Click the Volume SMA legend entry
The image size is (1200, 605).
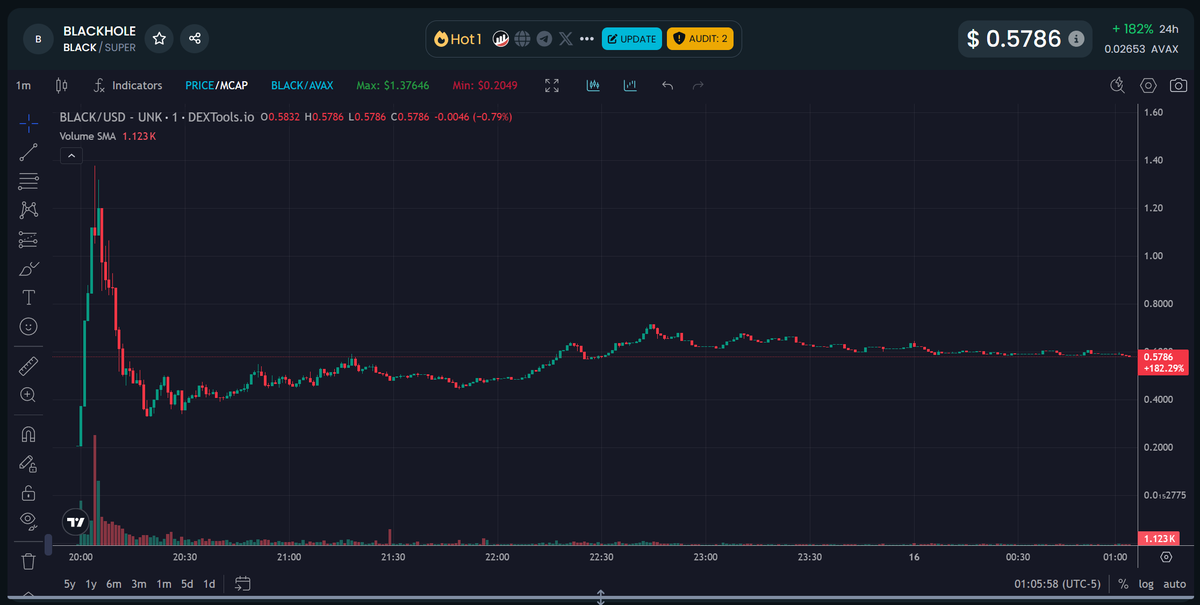[x=107, y=135]
